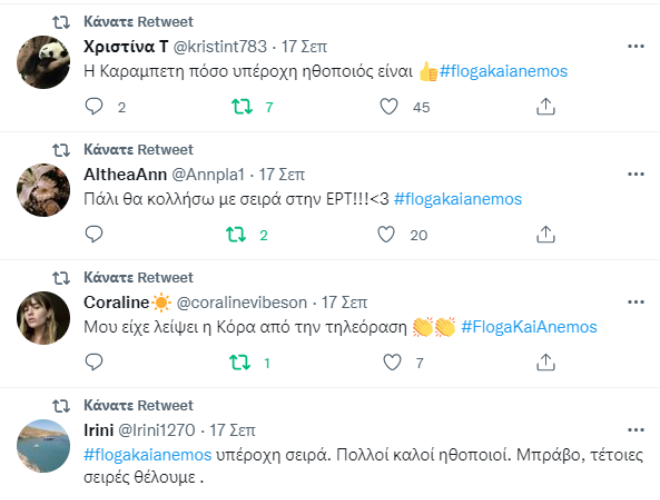Open more options for AltheaAnn's tweet
Viewport: 660px width, 500px height.
[635, 174]
